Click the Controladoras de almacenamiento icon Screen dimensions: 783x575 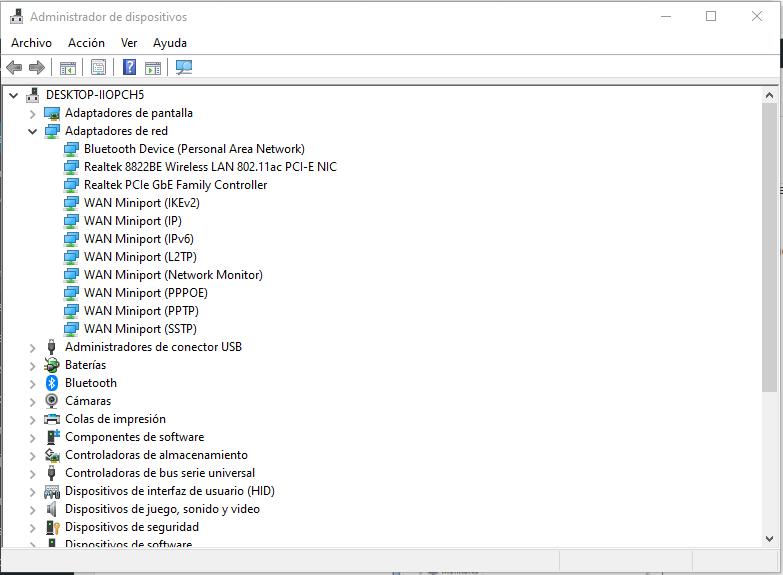(52, 455)
